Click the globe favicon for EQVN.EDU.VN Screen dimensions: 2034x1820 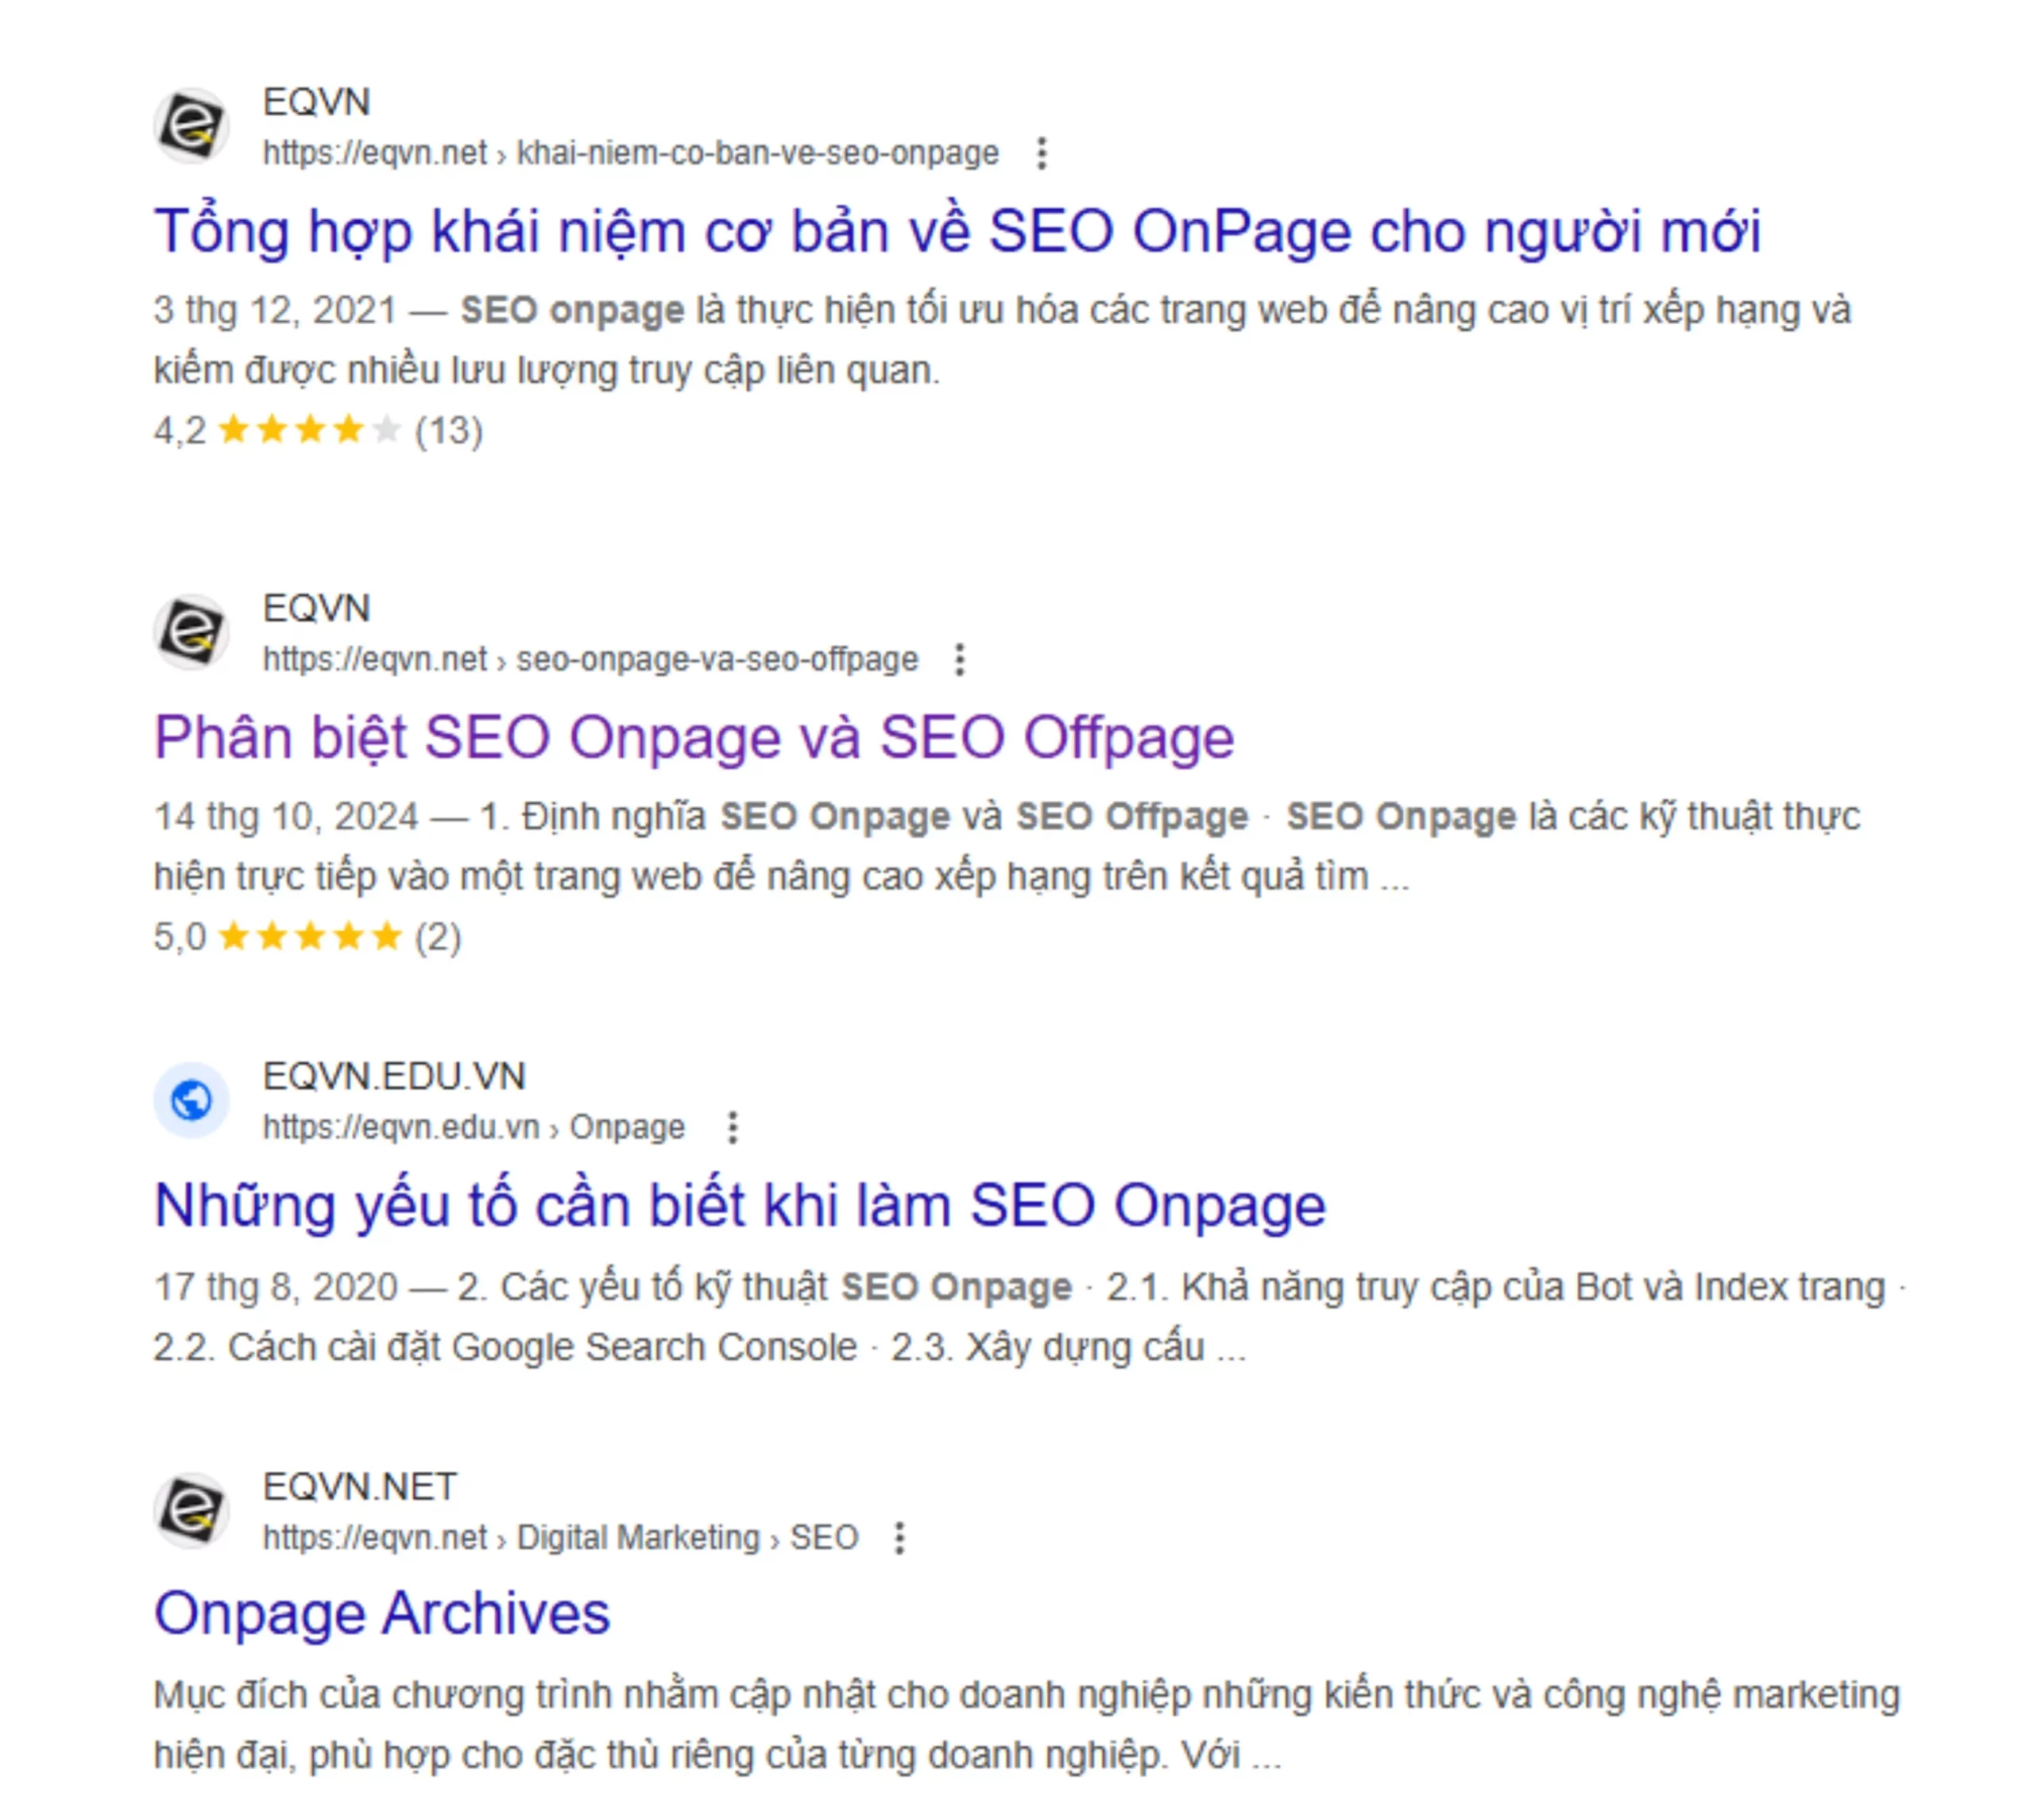(x=191, y=1100)
